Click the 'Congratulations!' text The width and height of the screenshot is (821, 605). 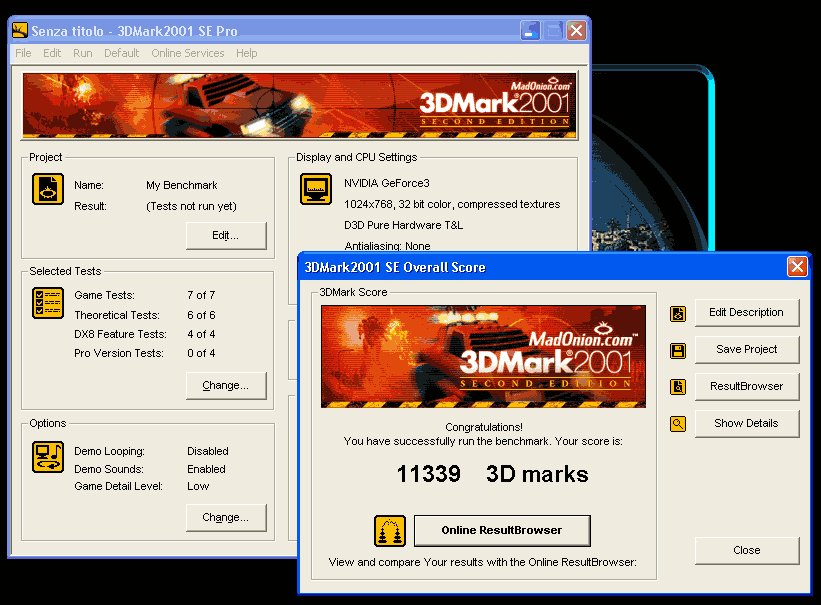coord(484,427)
